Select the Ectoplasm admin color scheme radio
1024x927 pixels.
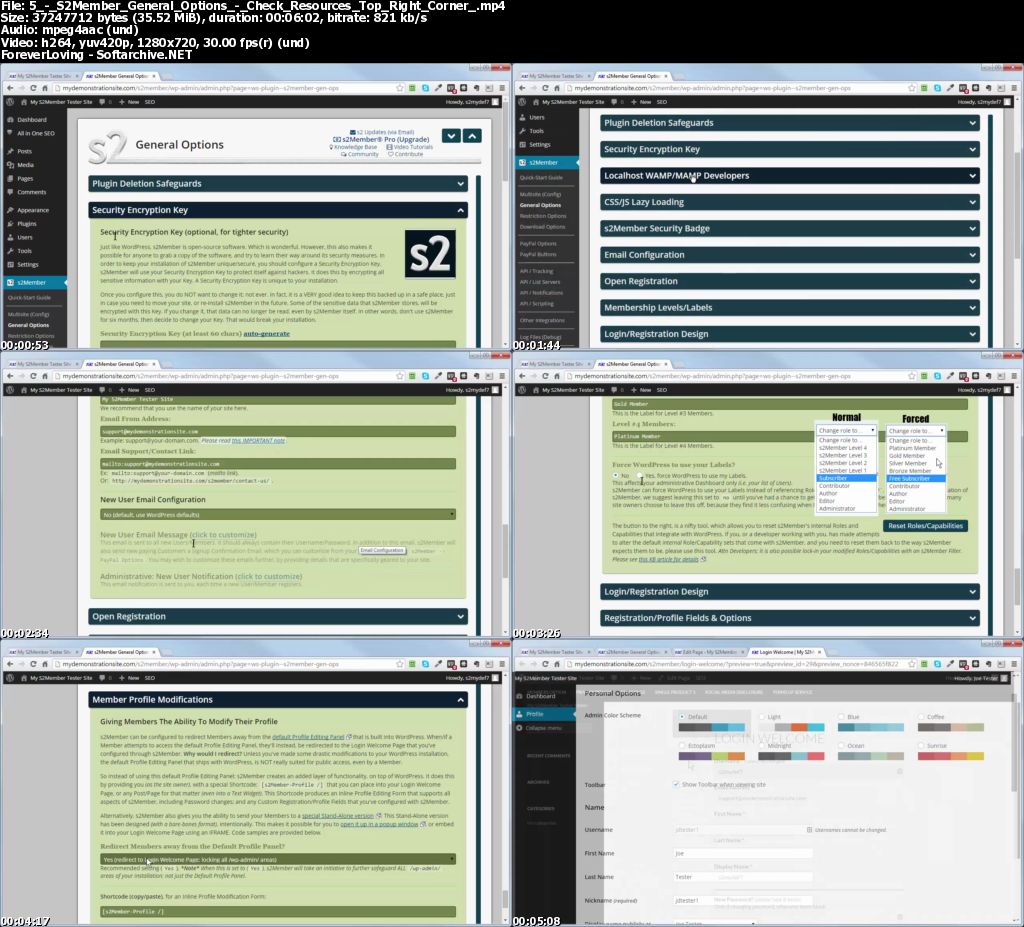(682, 745)
